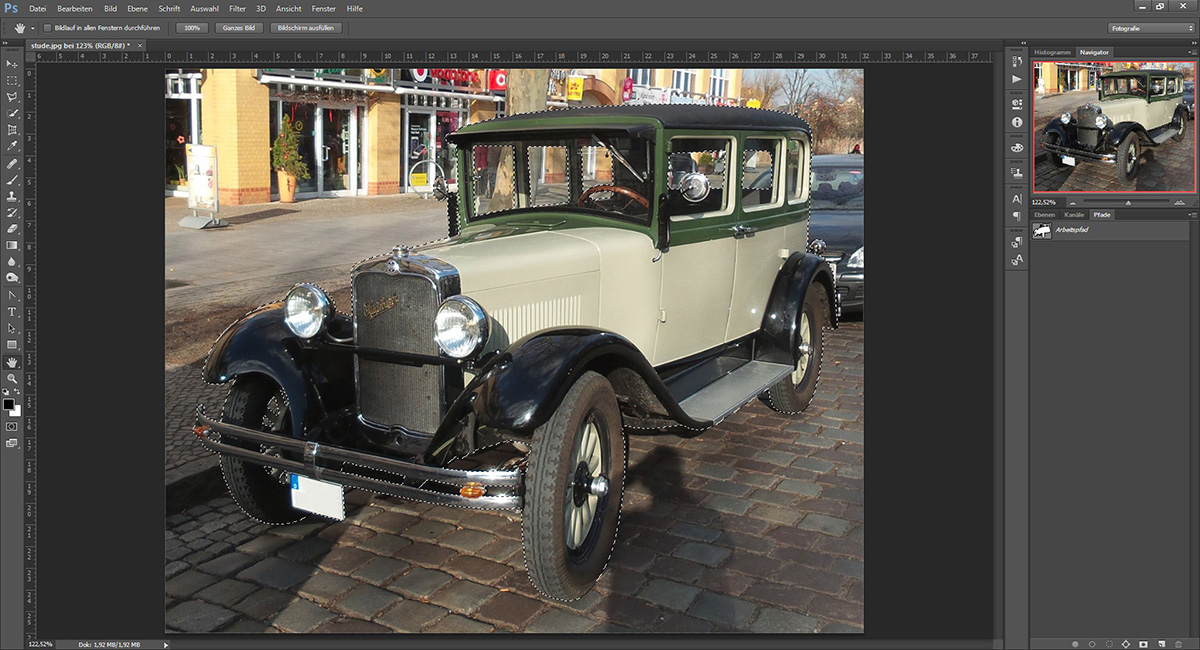Select the Lasso tool
The image size is (1200, 650).
[12, 97]
